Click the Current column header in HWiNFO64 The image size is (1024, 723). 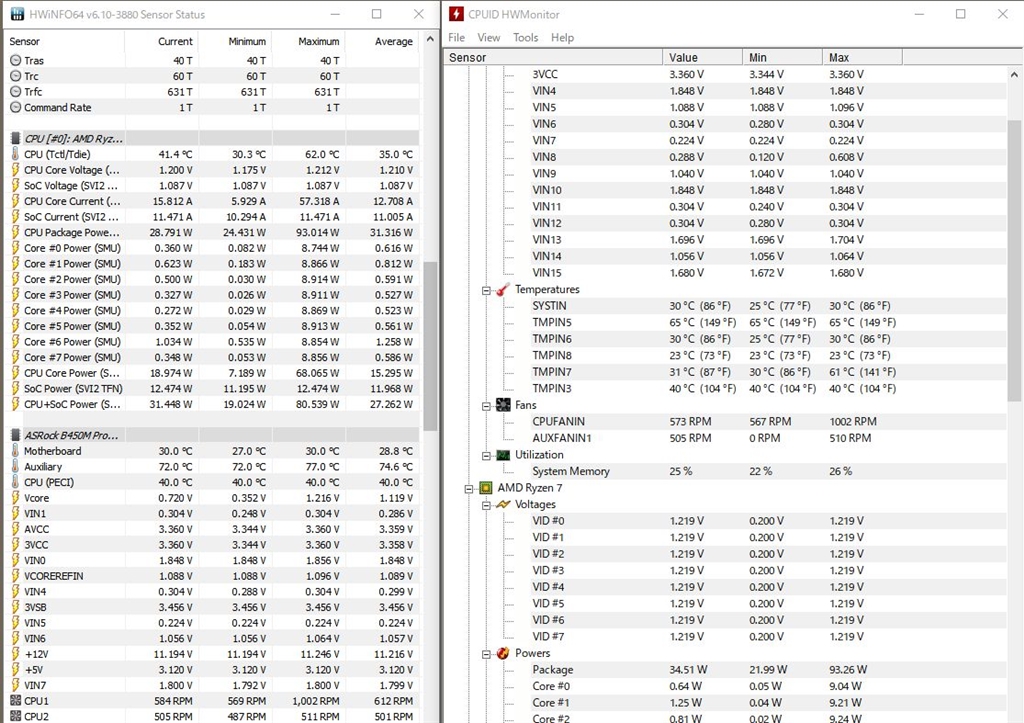point(161,41)
